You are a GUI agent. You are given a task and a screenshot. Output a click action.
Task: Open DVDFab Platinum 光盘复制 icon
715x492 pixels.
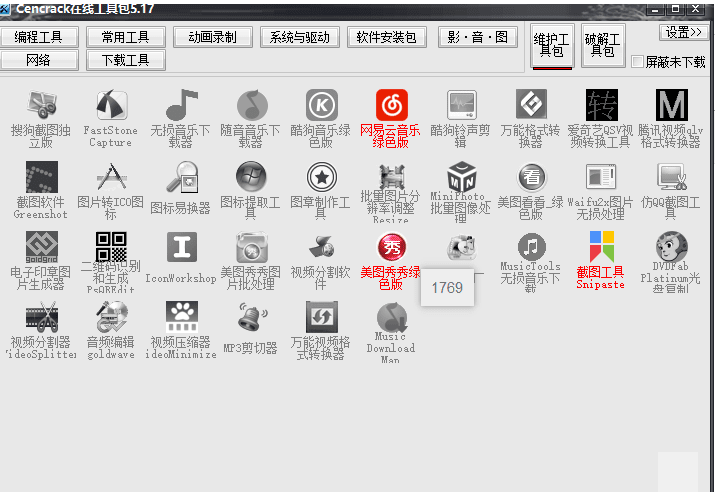point(671,247)
